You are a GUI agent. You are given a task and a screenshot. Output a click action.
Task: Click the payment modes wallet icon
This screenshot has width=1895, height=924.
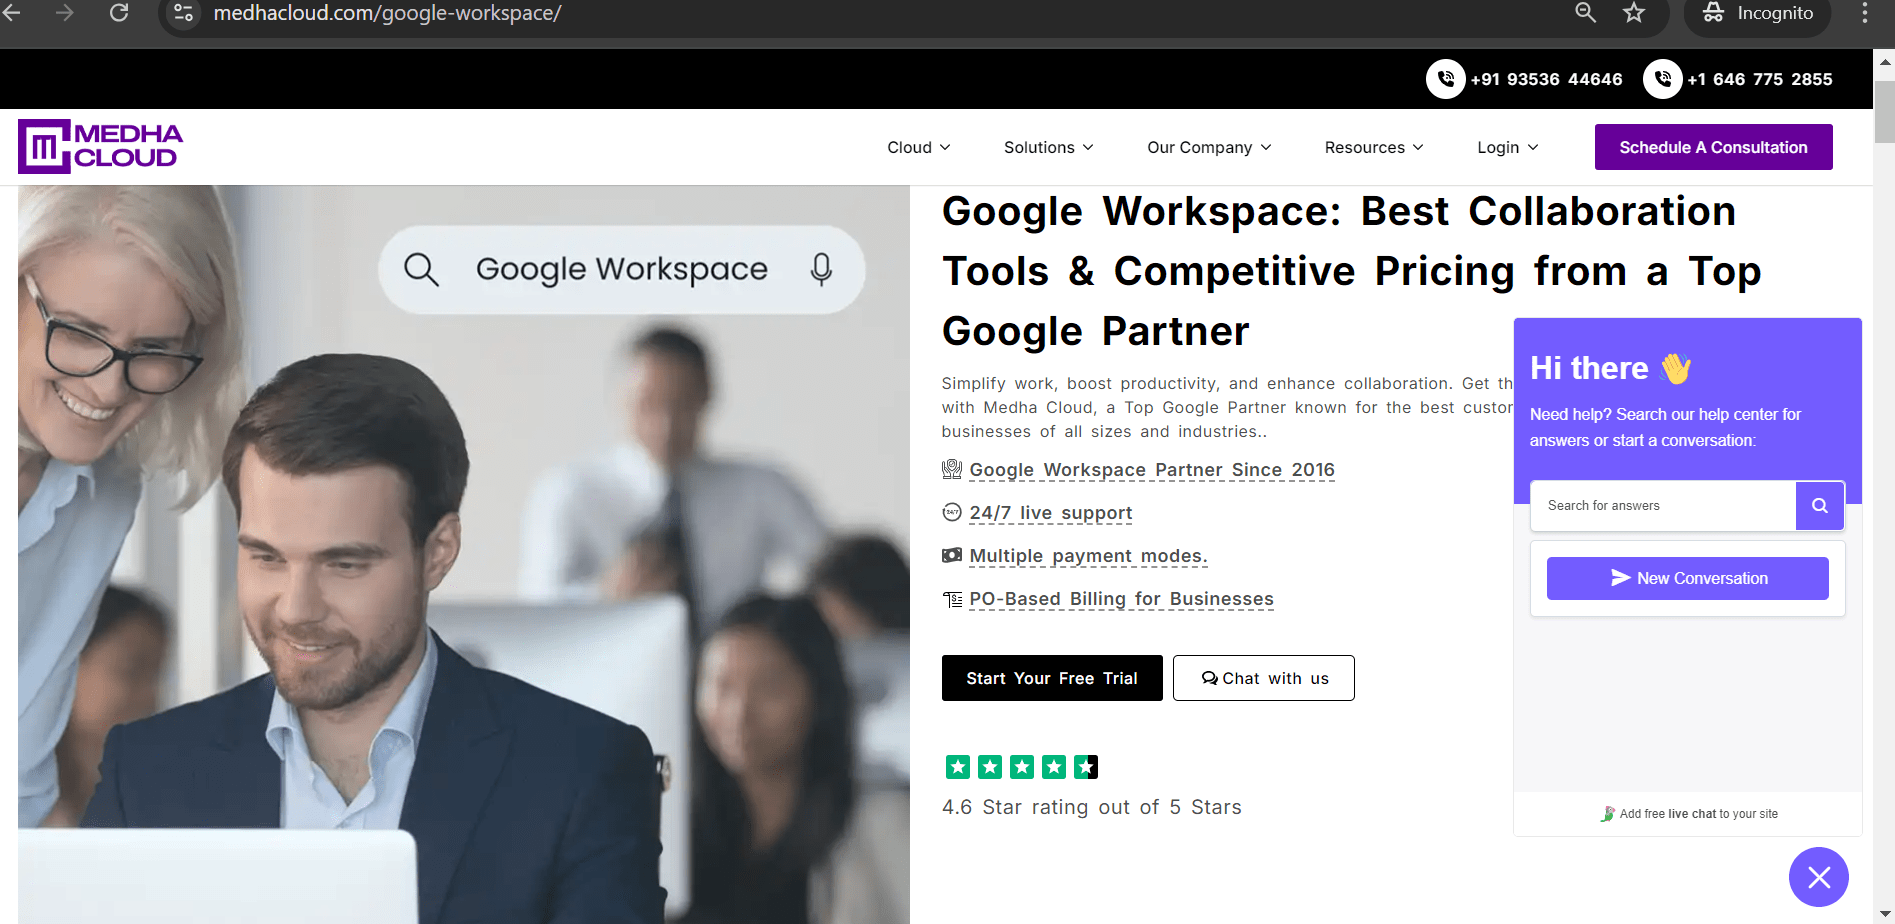(x=951, y=554)
